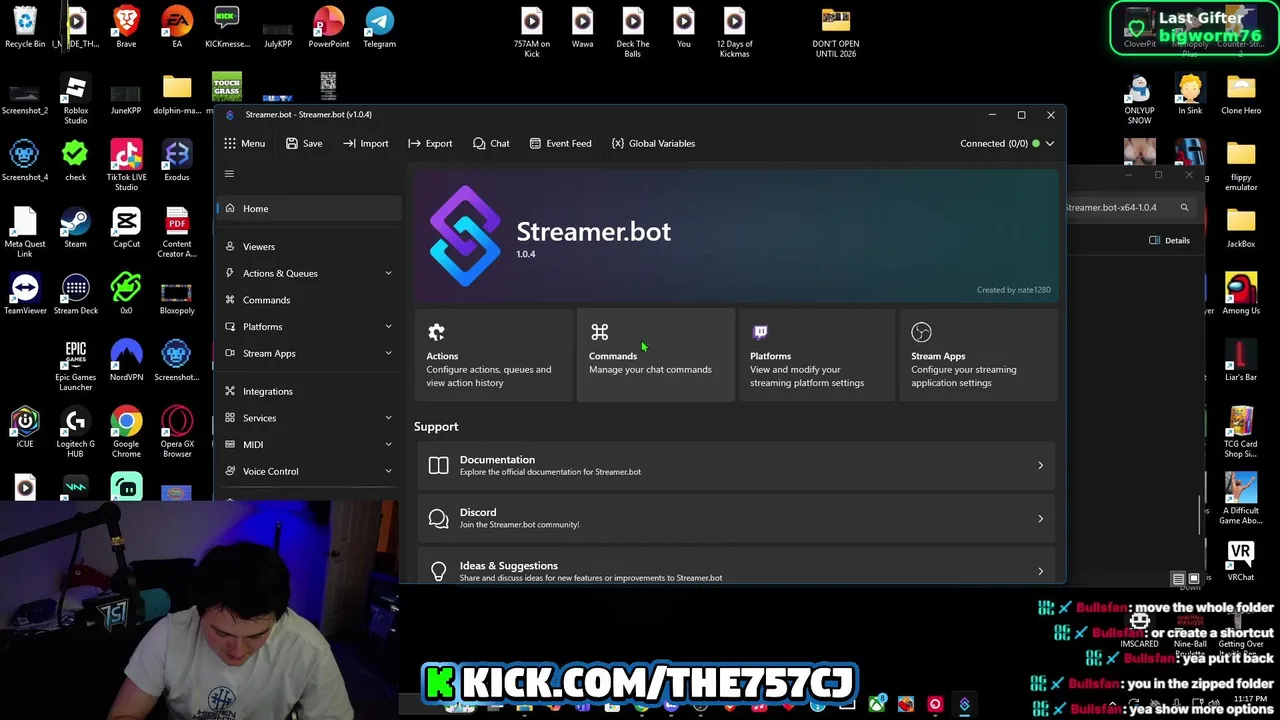Viewport: 1280px width, 720px height.
Task: Select the Content Creator PDF desktop file
Action: click(177, 232)
